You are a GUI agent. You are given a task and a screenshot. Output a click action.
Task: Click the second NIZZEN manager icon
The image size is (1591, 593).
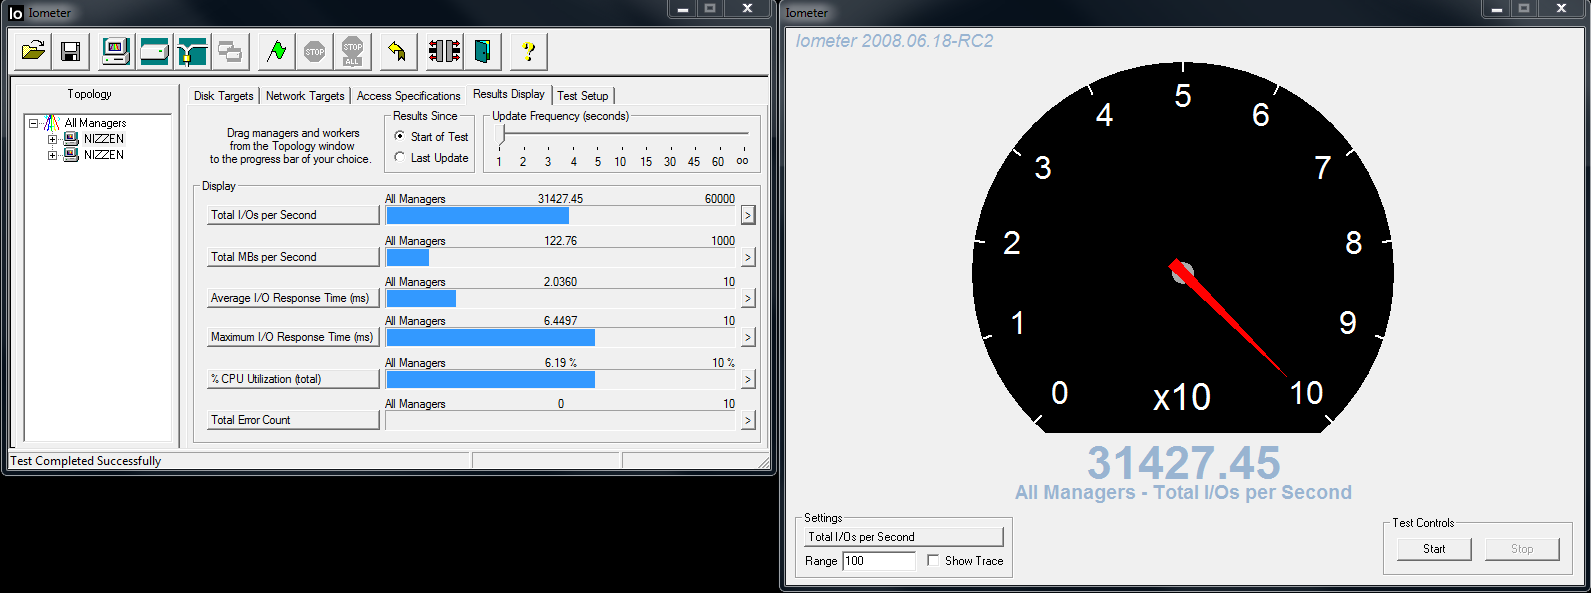click(x=71, y=155)
